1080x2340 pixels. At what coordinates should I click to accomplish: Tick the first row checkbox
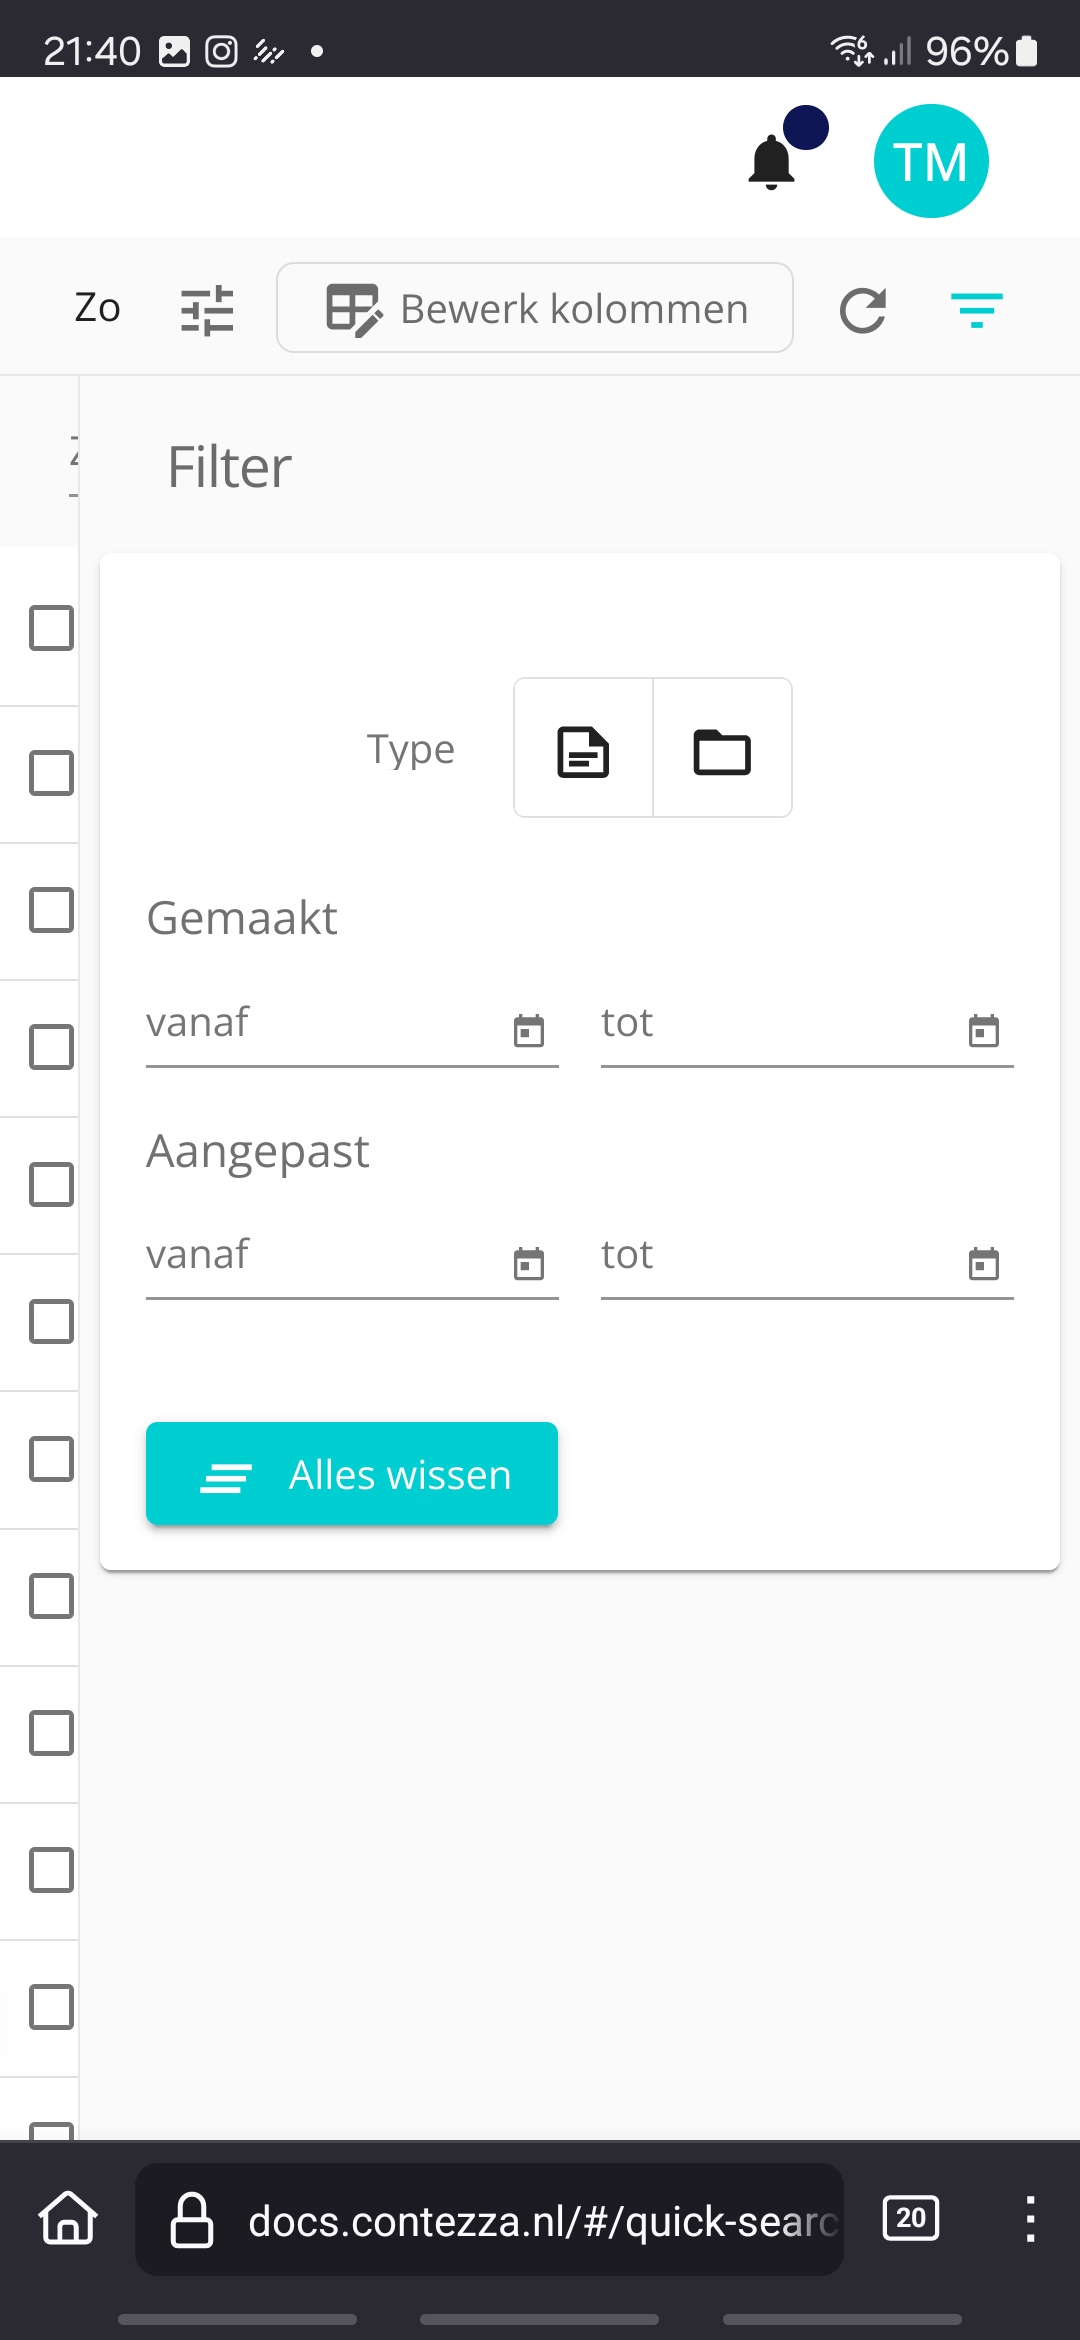[x=51, y=628]
